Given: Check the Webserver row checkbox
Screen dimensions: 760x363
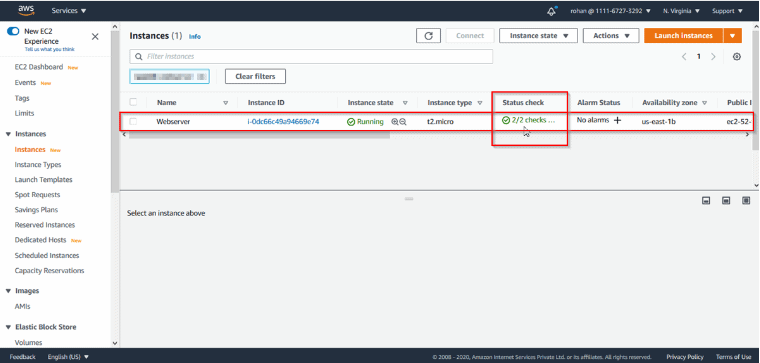Looking at the screenshot, I should tap(133, 122).
